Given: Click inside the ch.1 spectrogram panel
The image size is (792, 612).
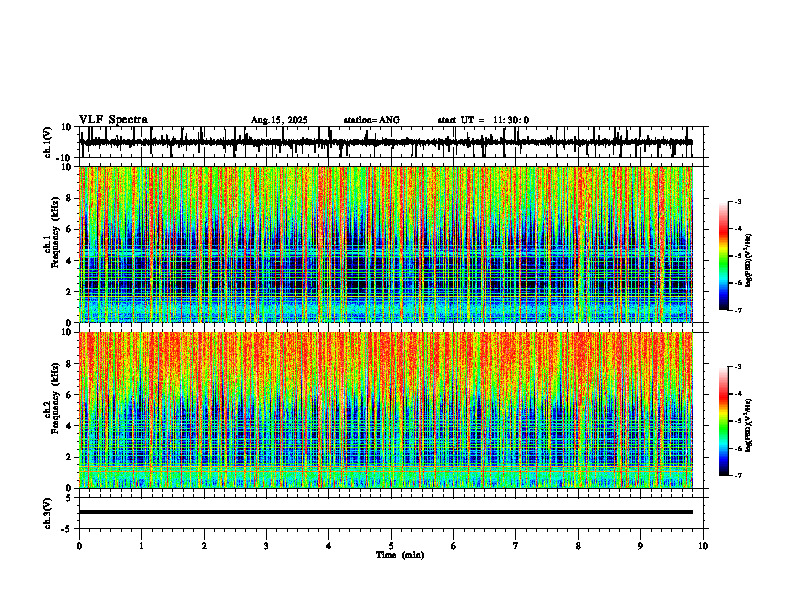Looking at the screenshot, I should click(386, 244).
